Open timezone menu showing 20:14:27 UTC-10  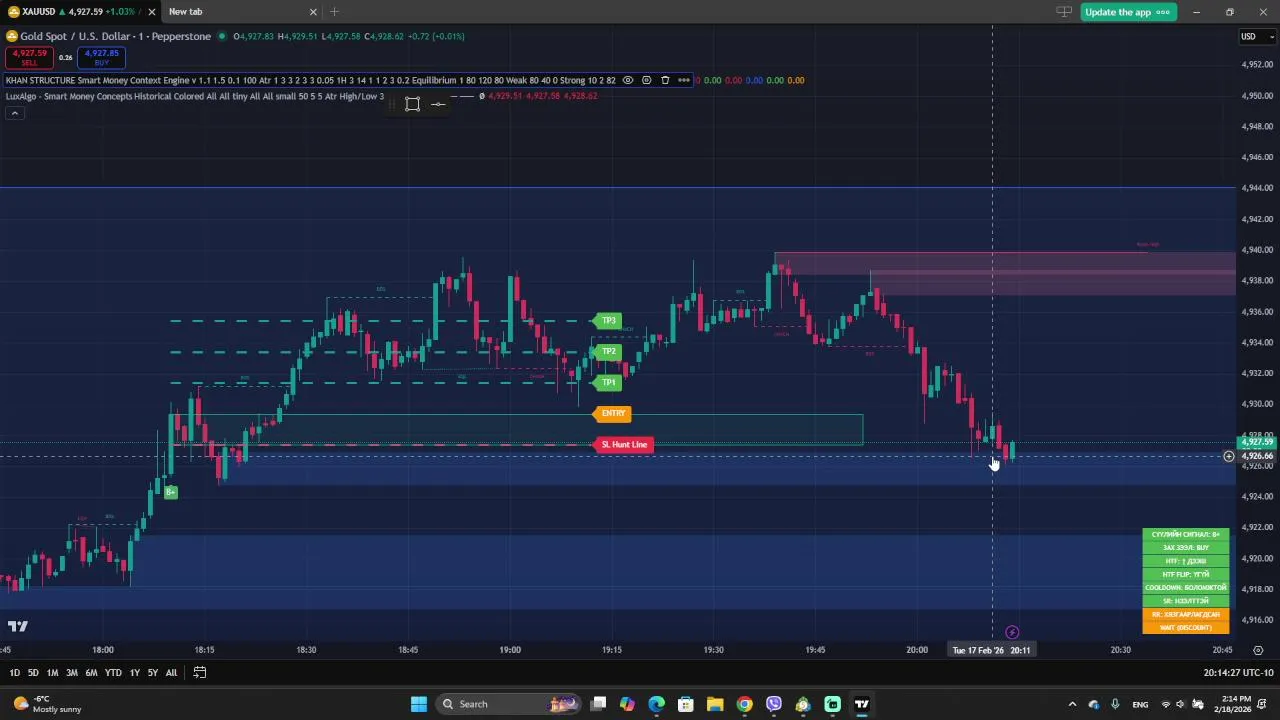tap(1238, 673)
